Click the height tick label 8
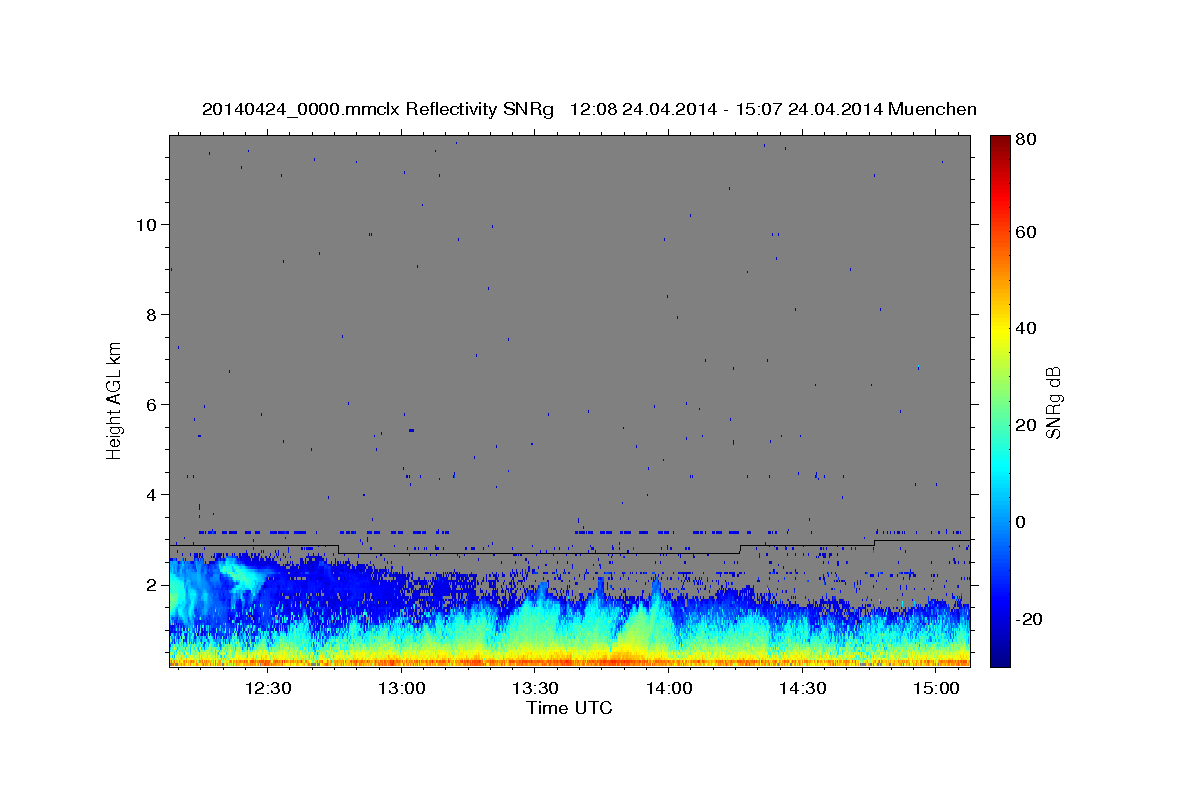 coord(152,314)
